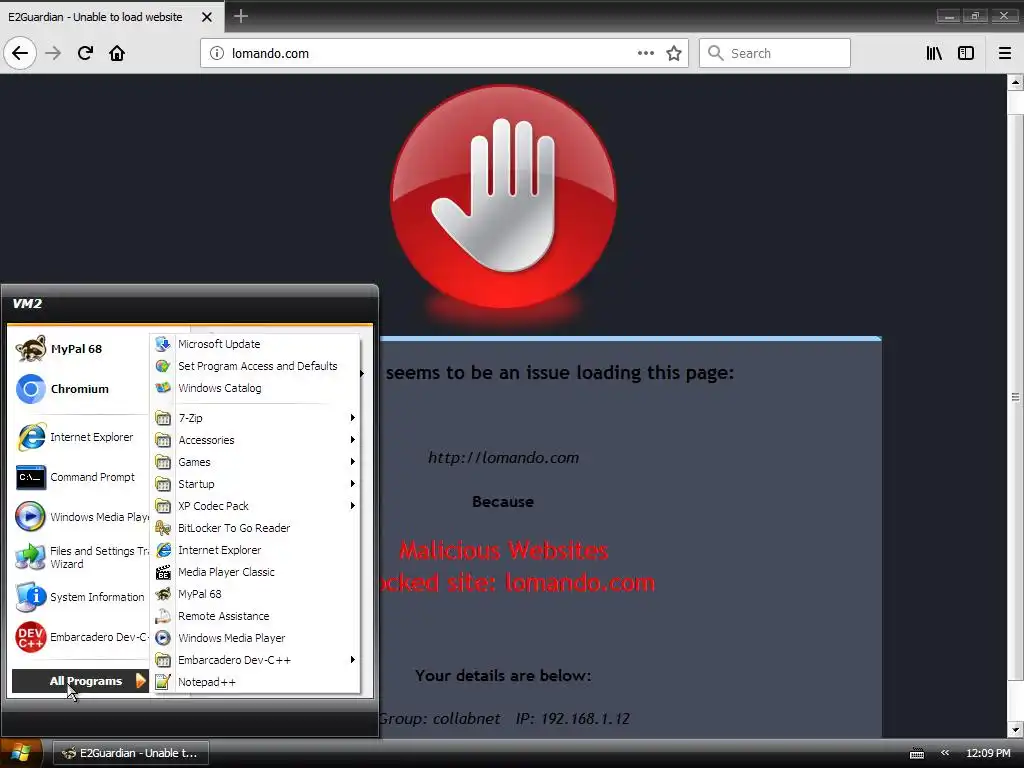Click the All Programs button

(x=80, y=681)
